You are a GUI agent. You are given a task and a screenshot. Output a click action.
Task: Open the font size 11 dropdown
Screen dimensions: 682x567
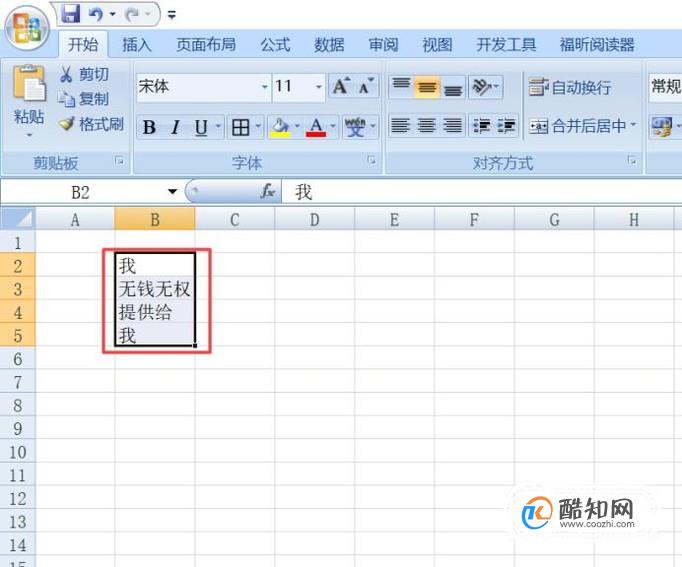point(319,87)
